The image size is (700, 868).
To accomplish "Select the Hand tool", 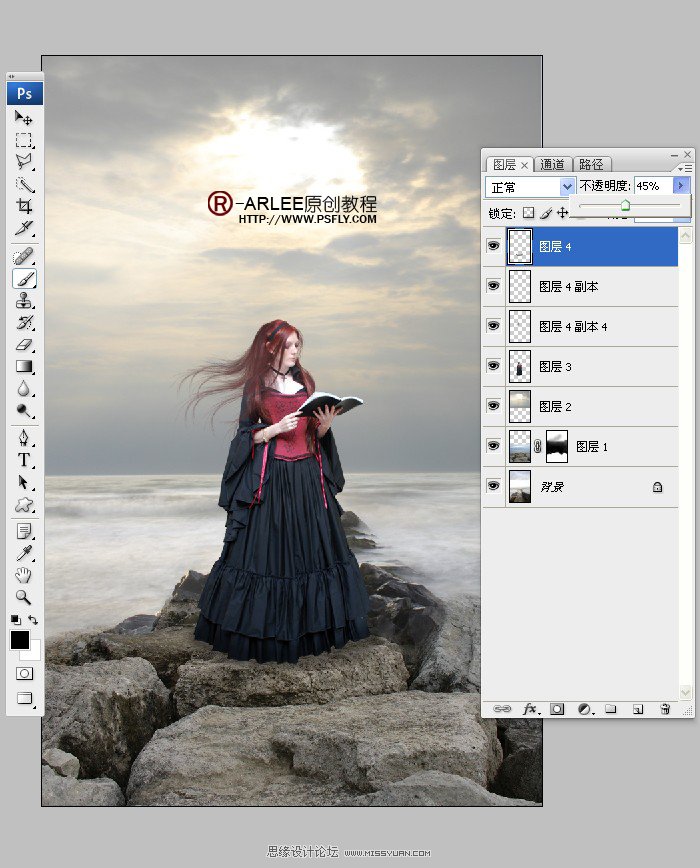I will pyautogui.click(x=23, y=575).
